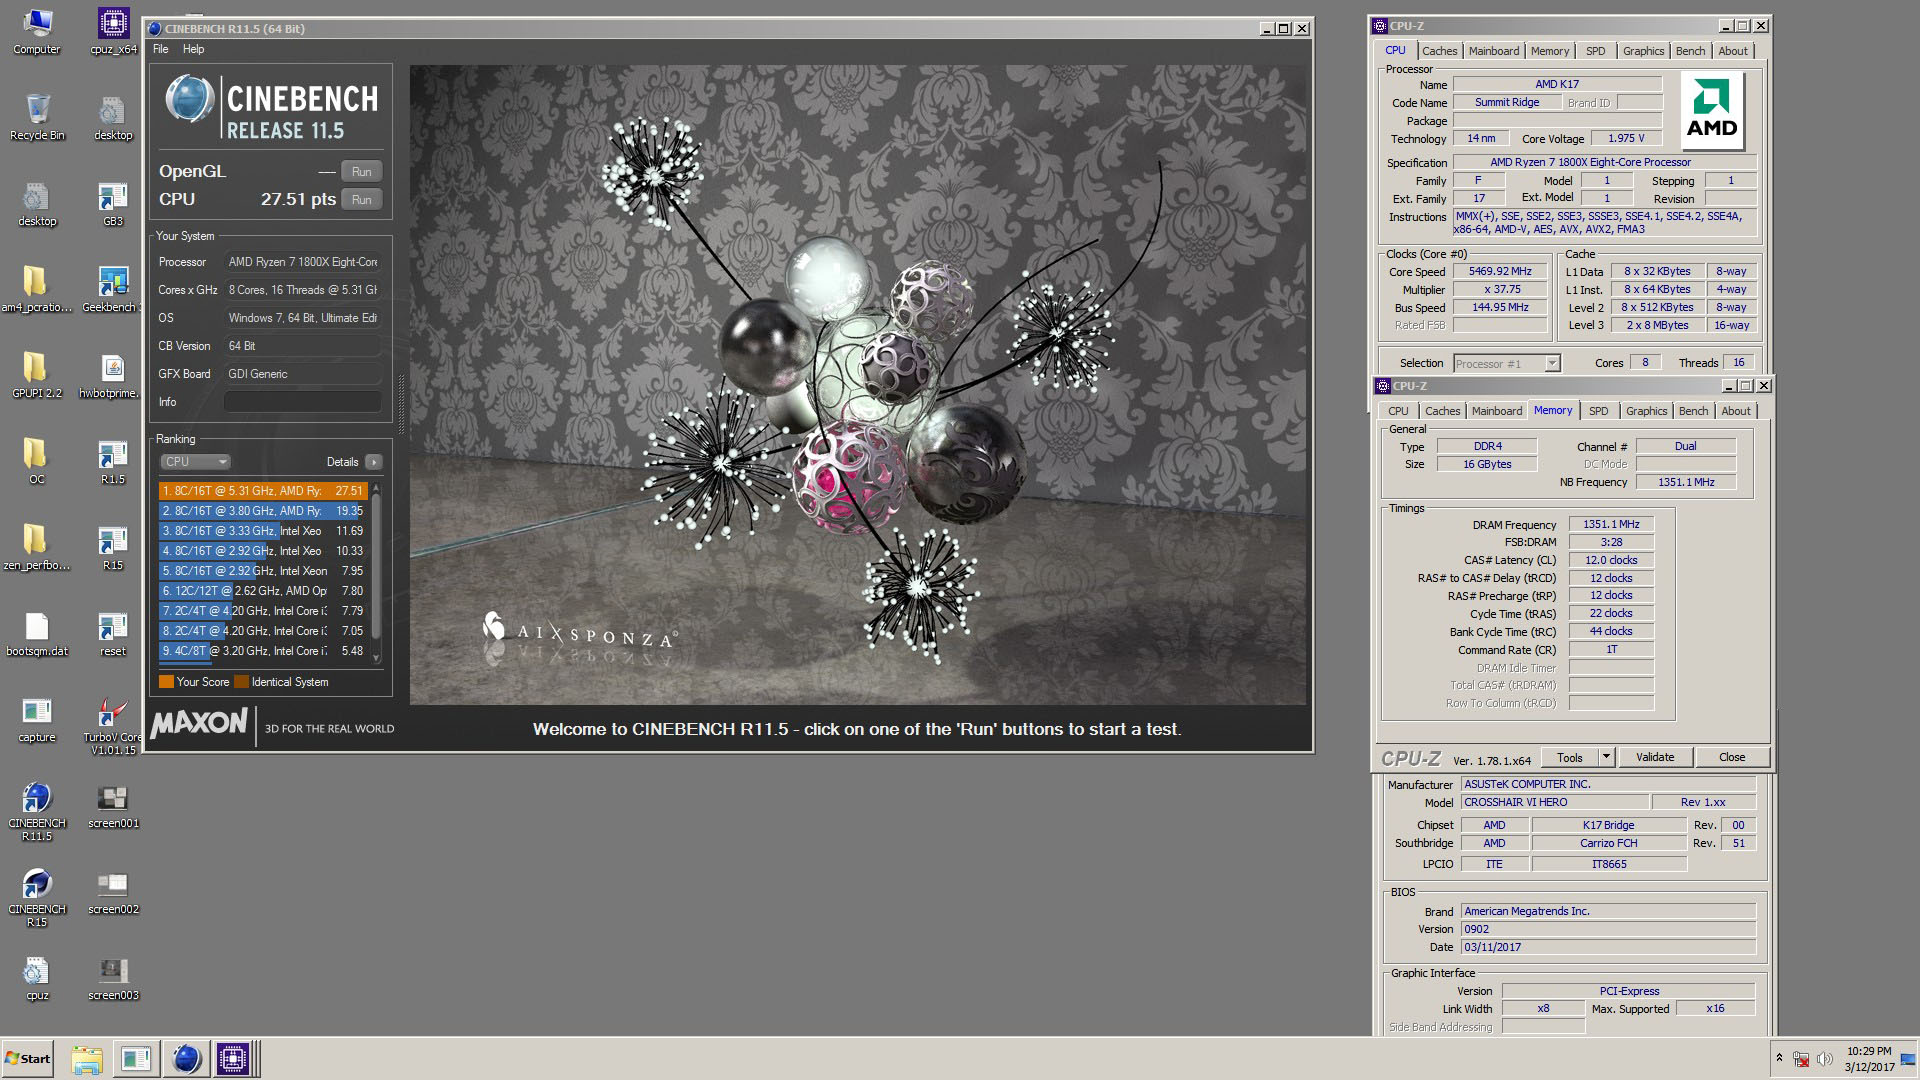This screenshot has height=1080, width=1920.
Task: Open the Help menu in Cinebench
Action: (194, 49)
